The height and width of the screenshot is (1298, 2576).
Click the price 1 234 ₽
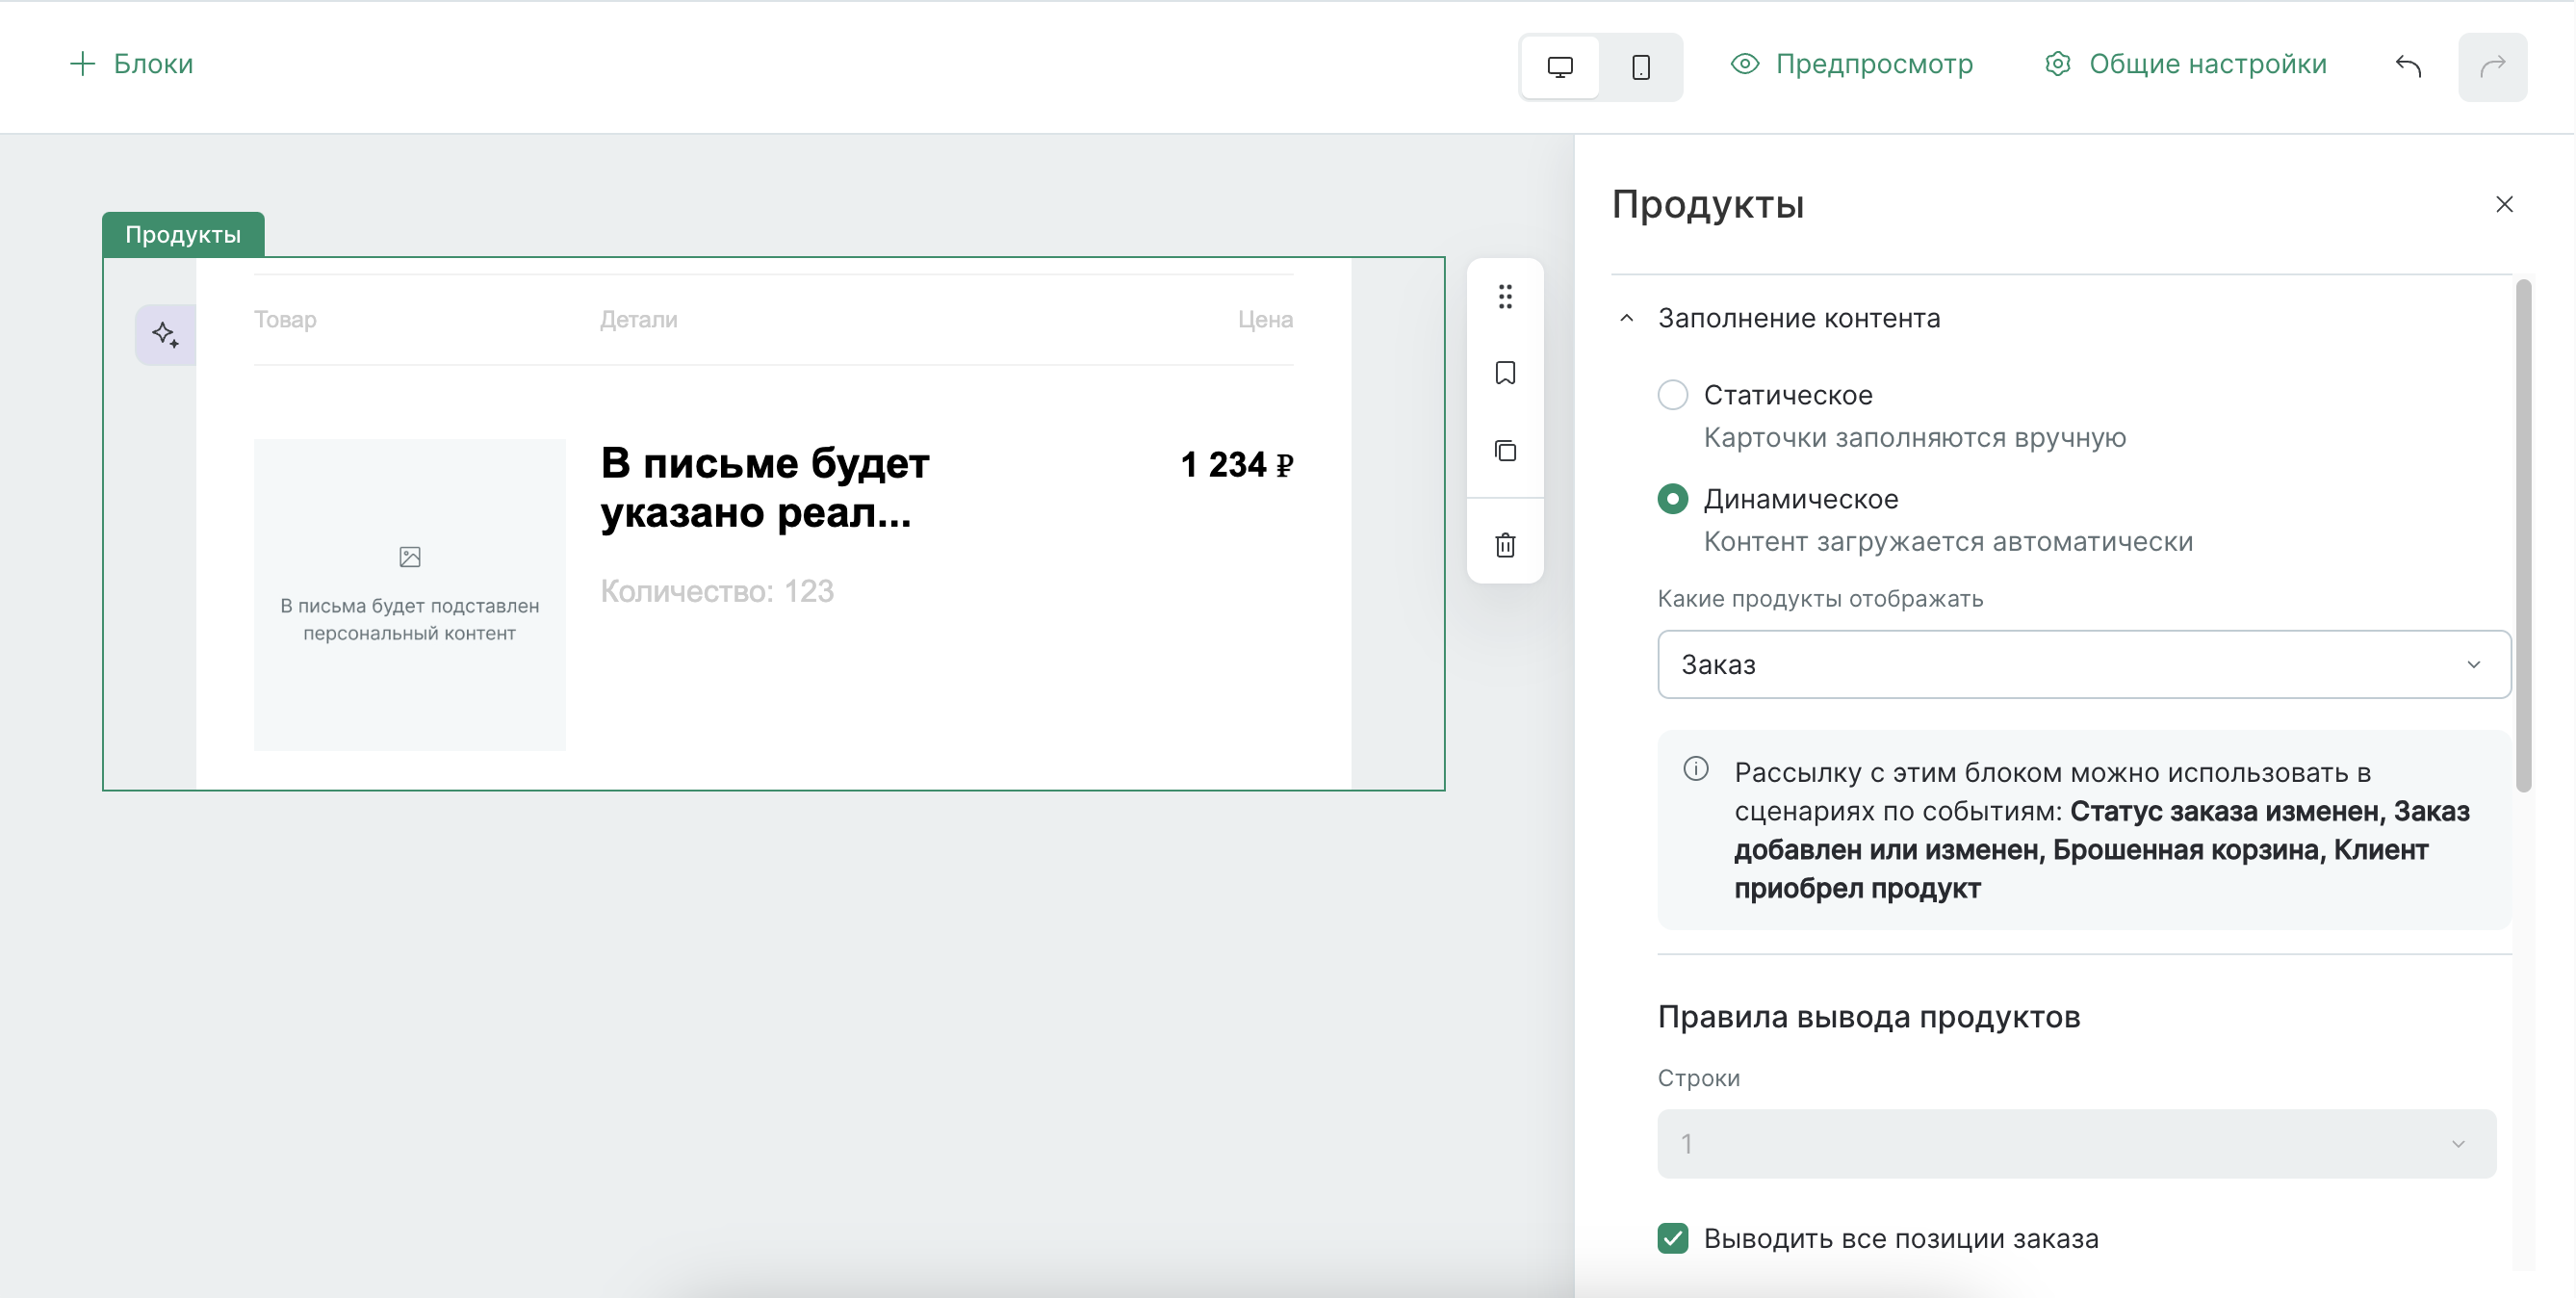pyautogui.click(x=1237, y=465)
